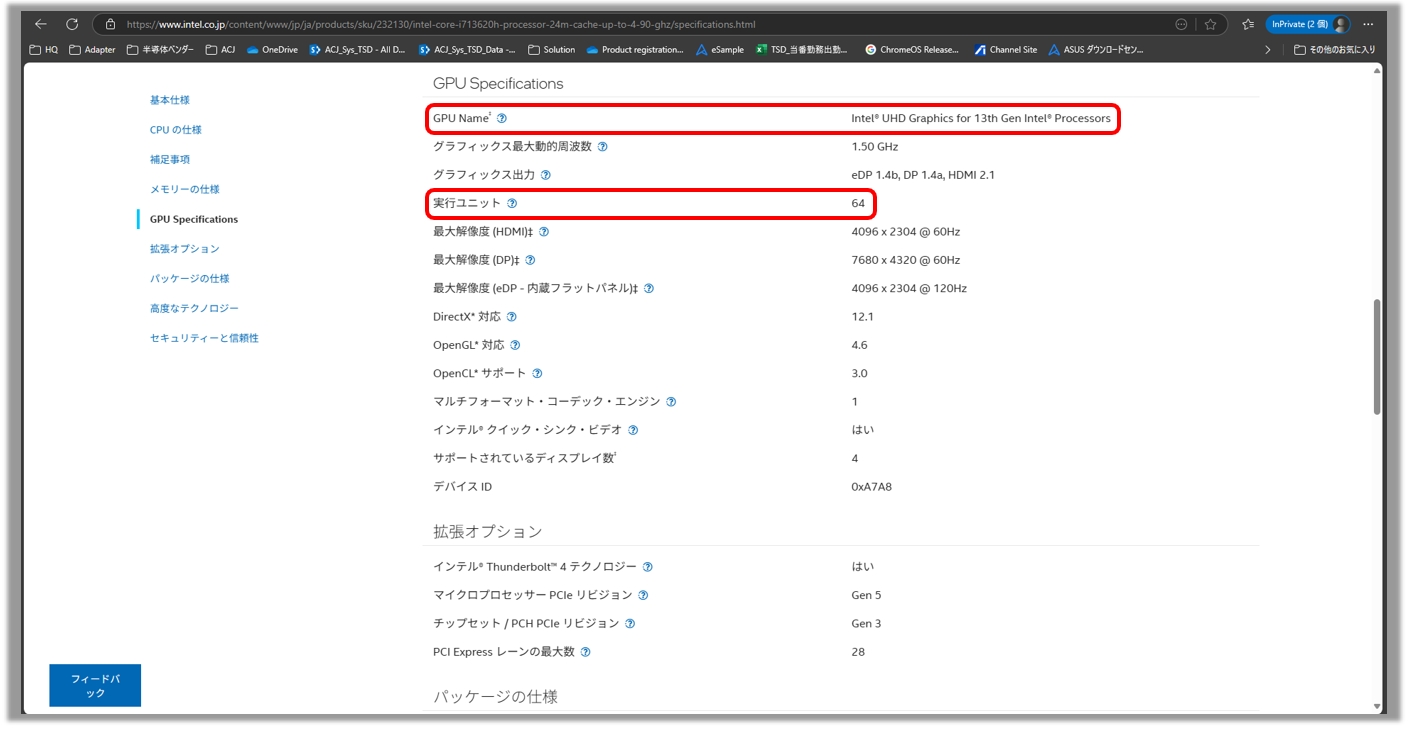Jump to 拡張オプション in sidebar
The image size is (1409, 731).
pyautogui.click(x=185, y=249)
